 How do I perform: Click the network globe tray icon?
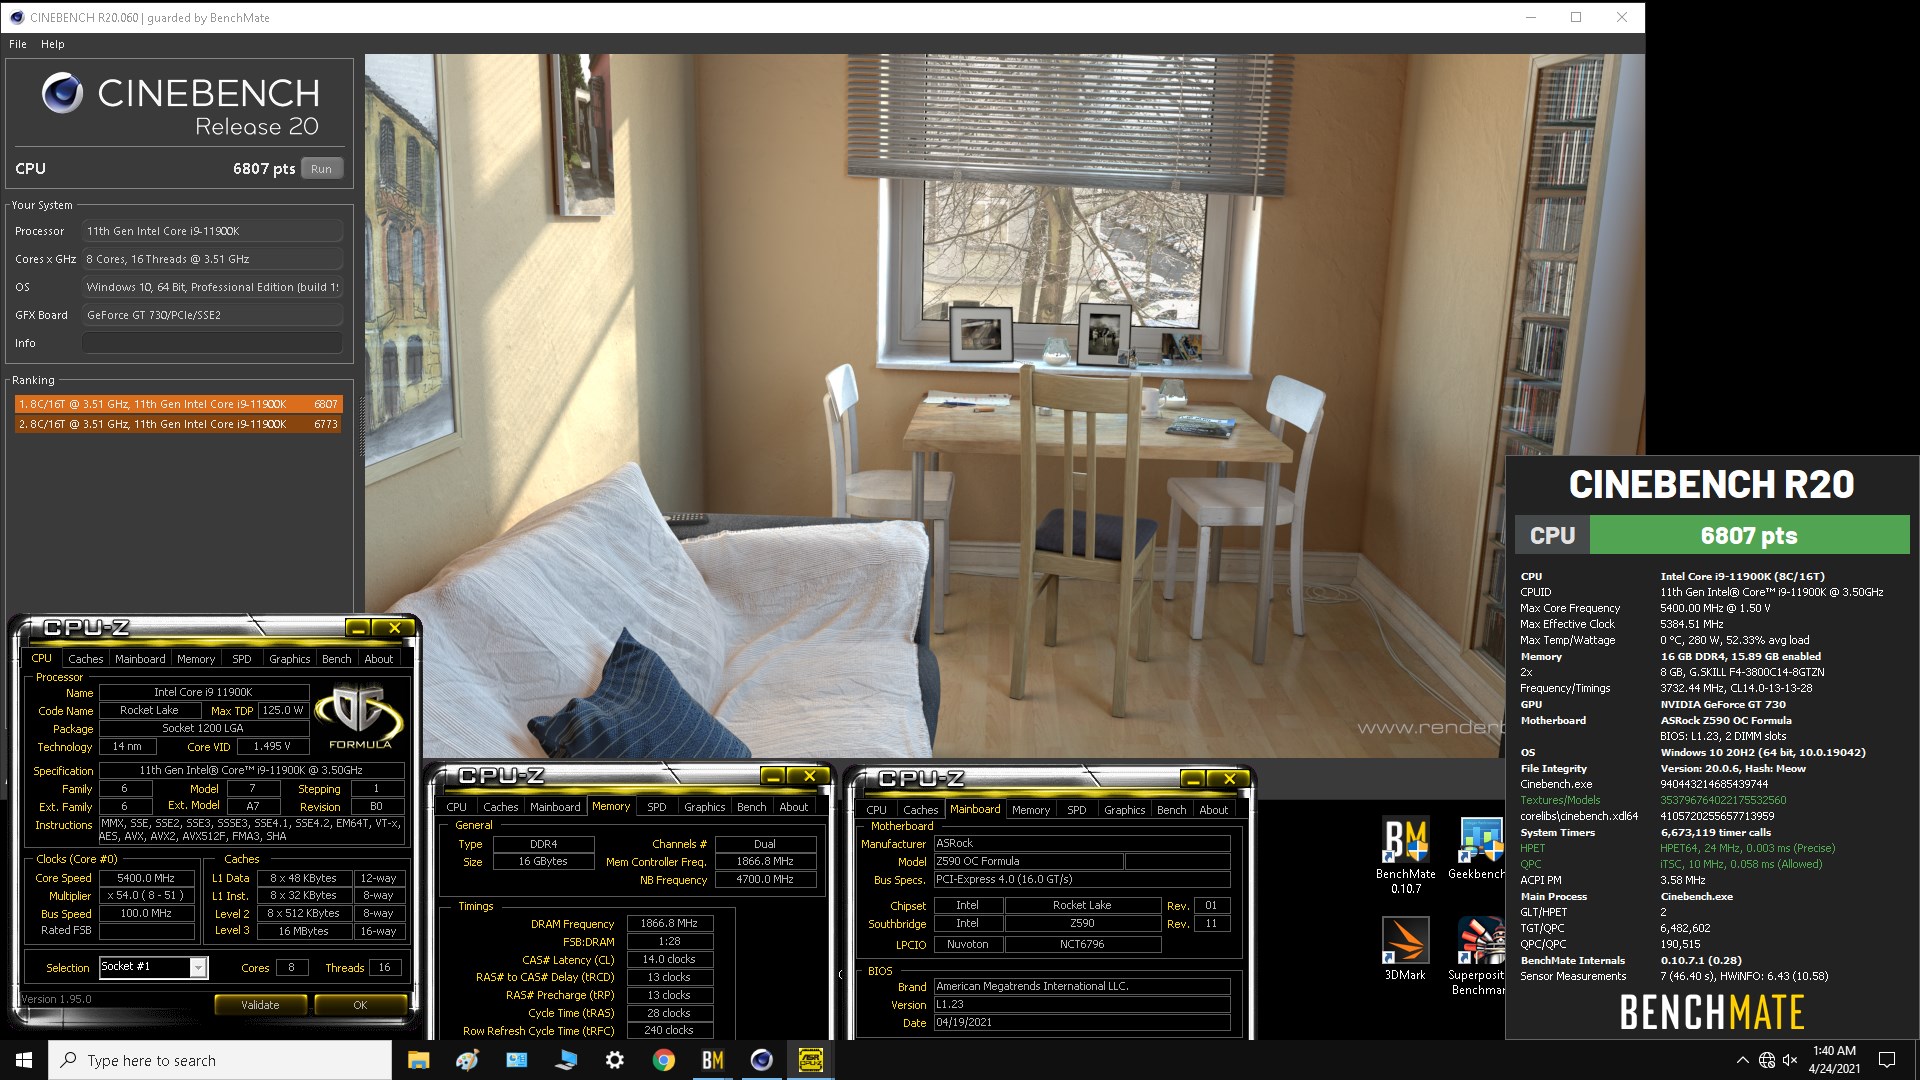tap(1767, 1060)
